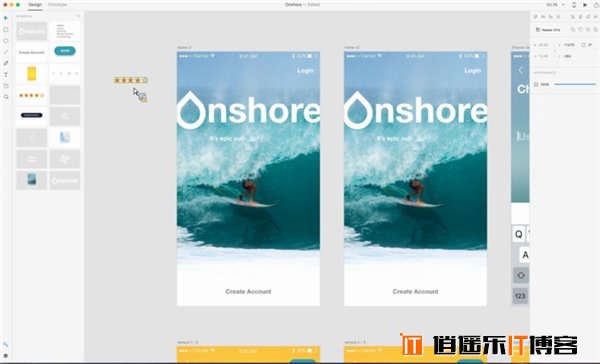Image resolution: width=600 pixels, height=364 pixels.
Task: Click the align right icon
Action: (588, 17)
